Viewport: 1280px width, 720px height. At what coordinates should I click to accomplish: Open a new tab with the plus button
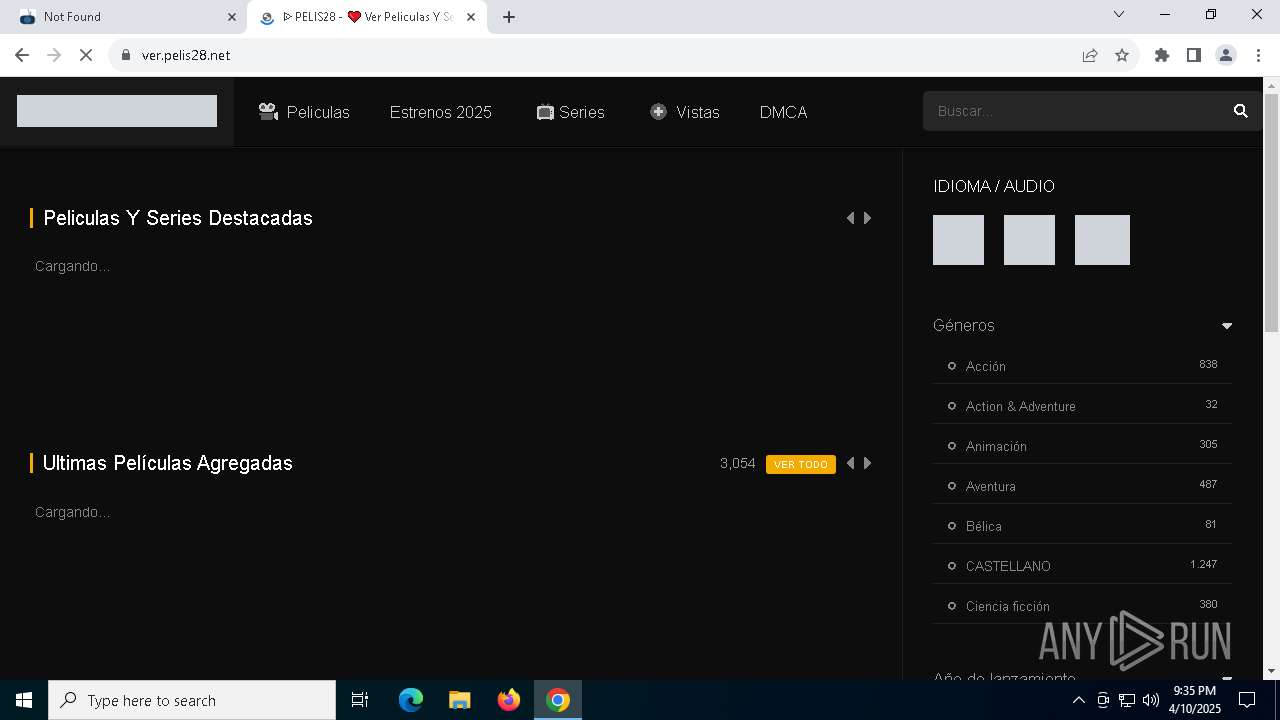(509, 17)
